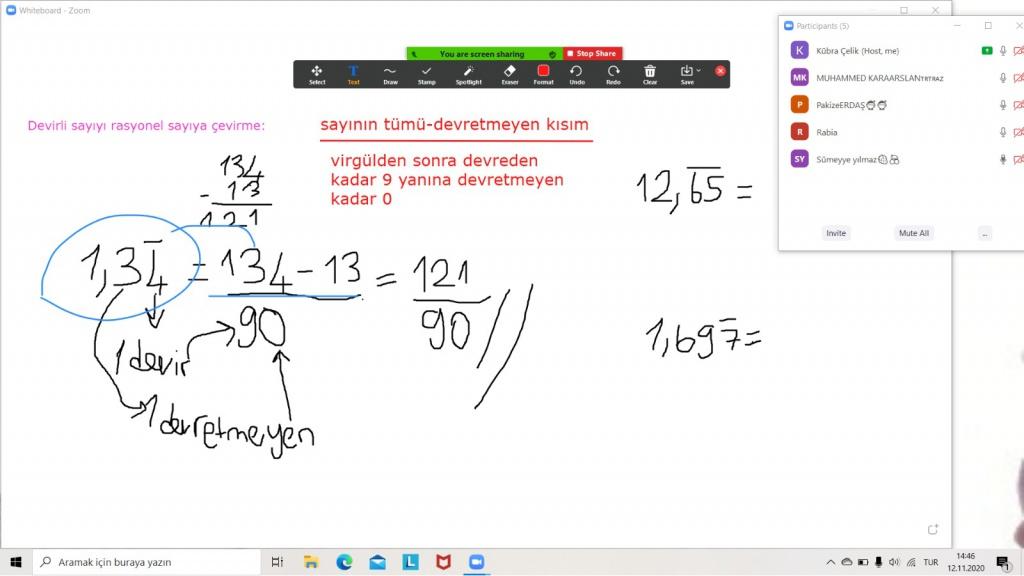Toggle PakizeERDAŞ's microphone icon
The image size is (1024, 576).
point(1003,105)
